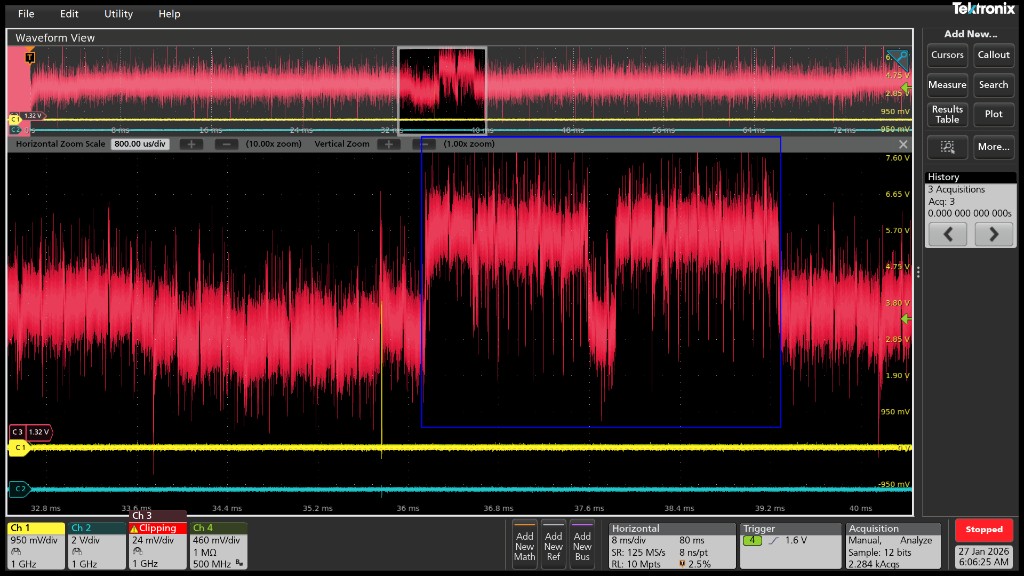The height and width of the screenshot is (576, 1024).
Task: Click the trigger level arrow in overview
Action: pos(906,87)
